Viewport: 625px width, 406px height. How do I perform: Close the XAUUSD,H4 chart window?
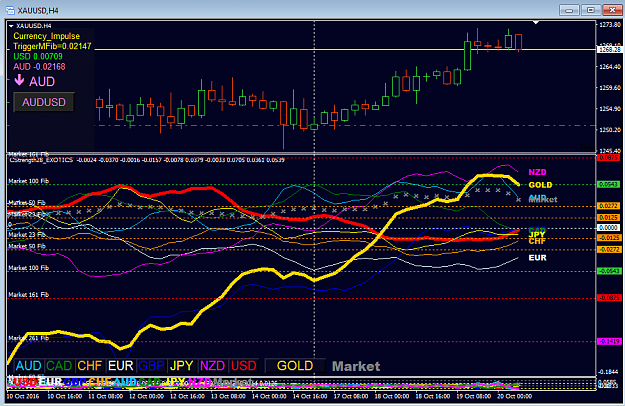[x=612, y=10]
